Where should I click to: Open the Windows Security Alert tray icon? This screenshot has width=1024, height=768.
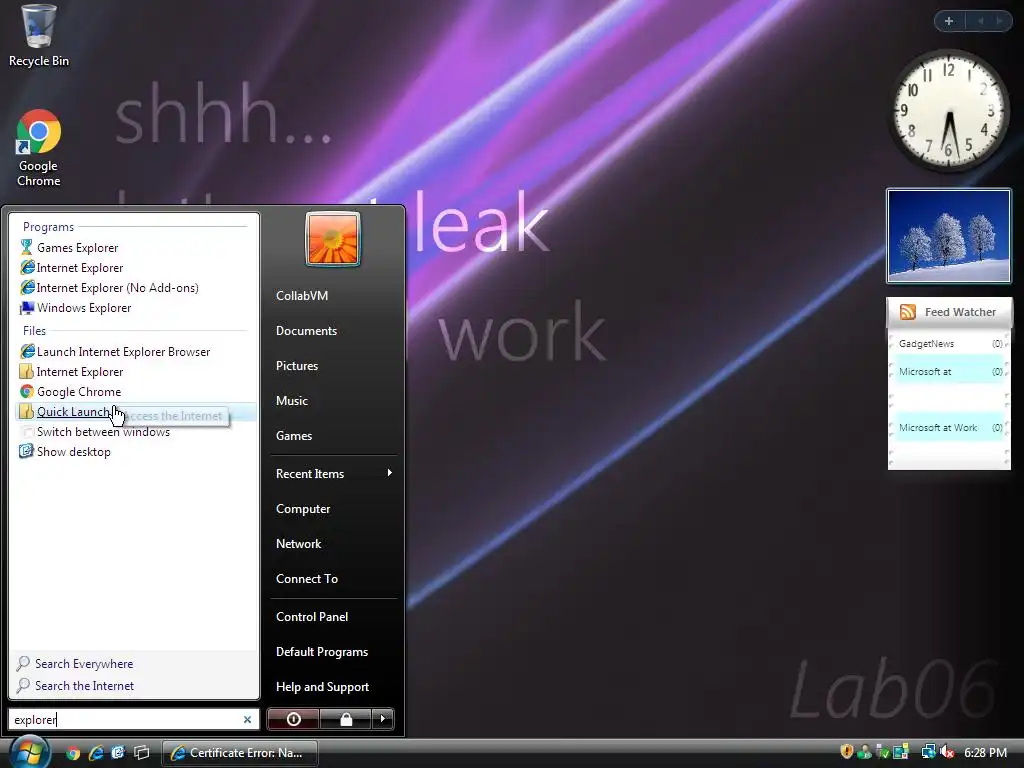846,752
